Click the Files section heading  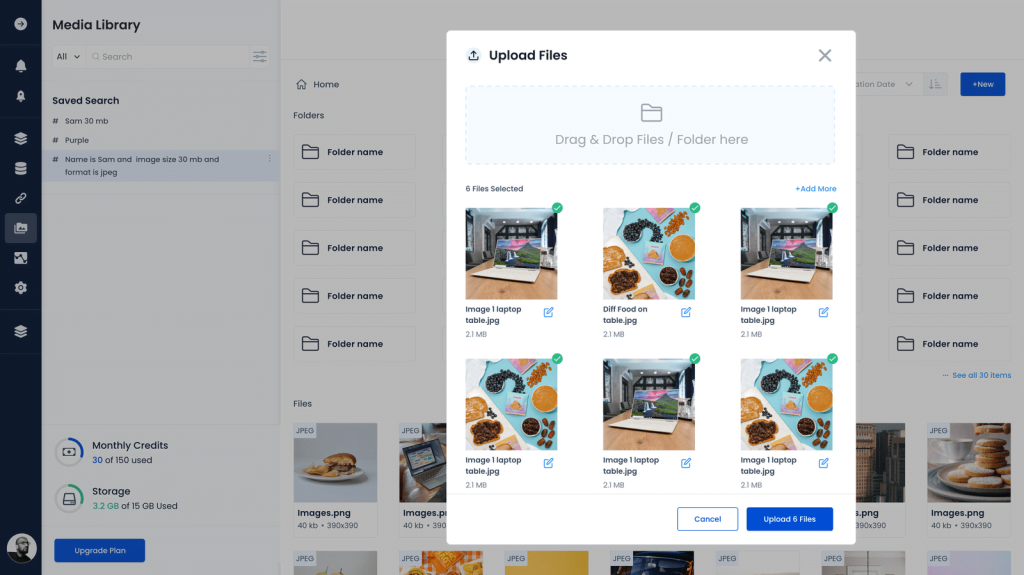pos(302,404)
